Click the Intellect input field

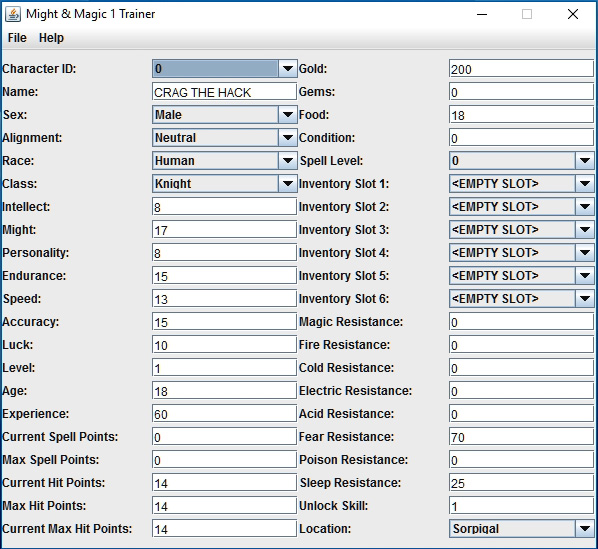pos(224,207)
